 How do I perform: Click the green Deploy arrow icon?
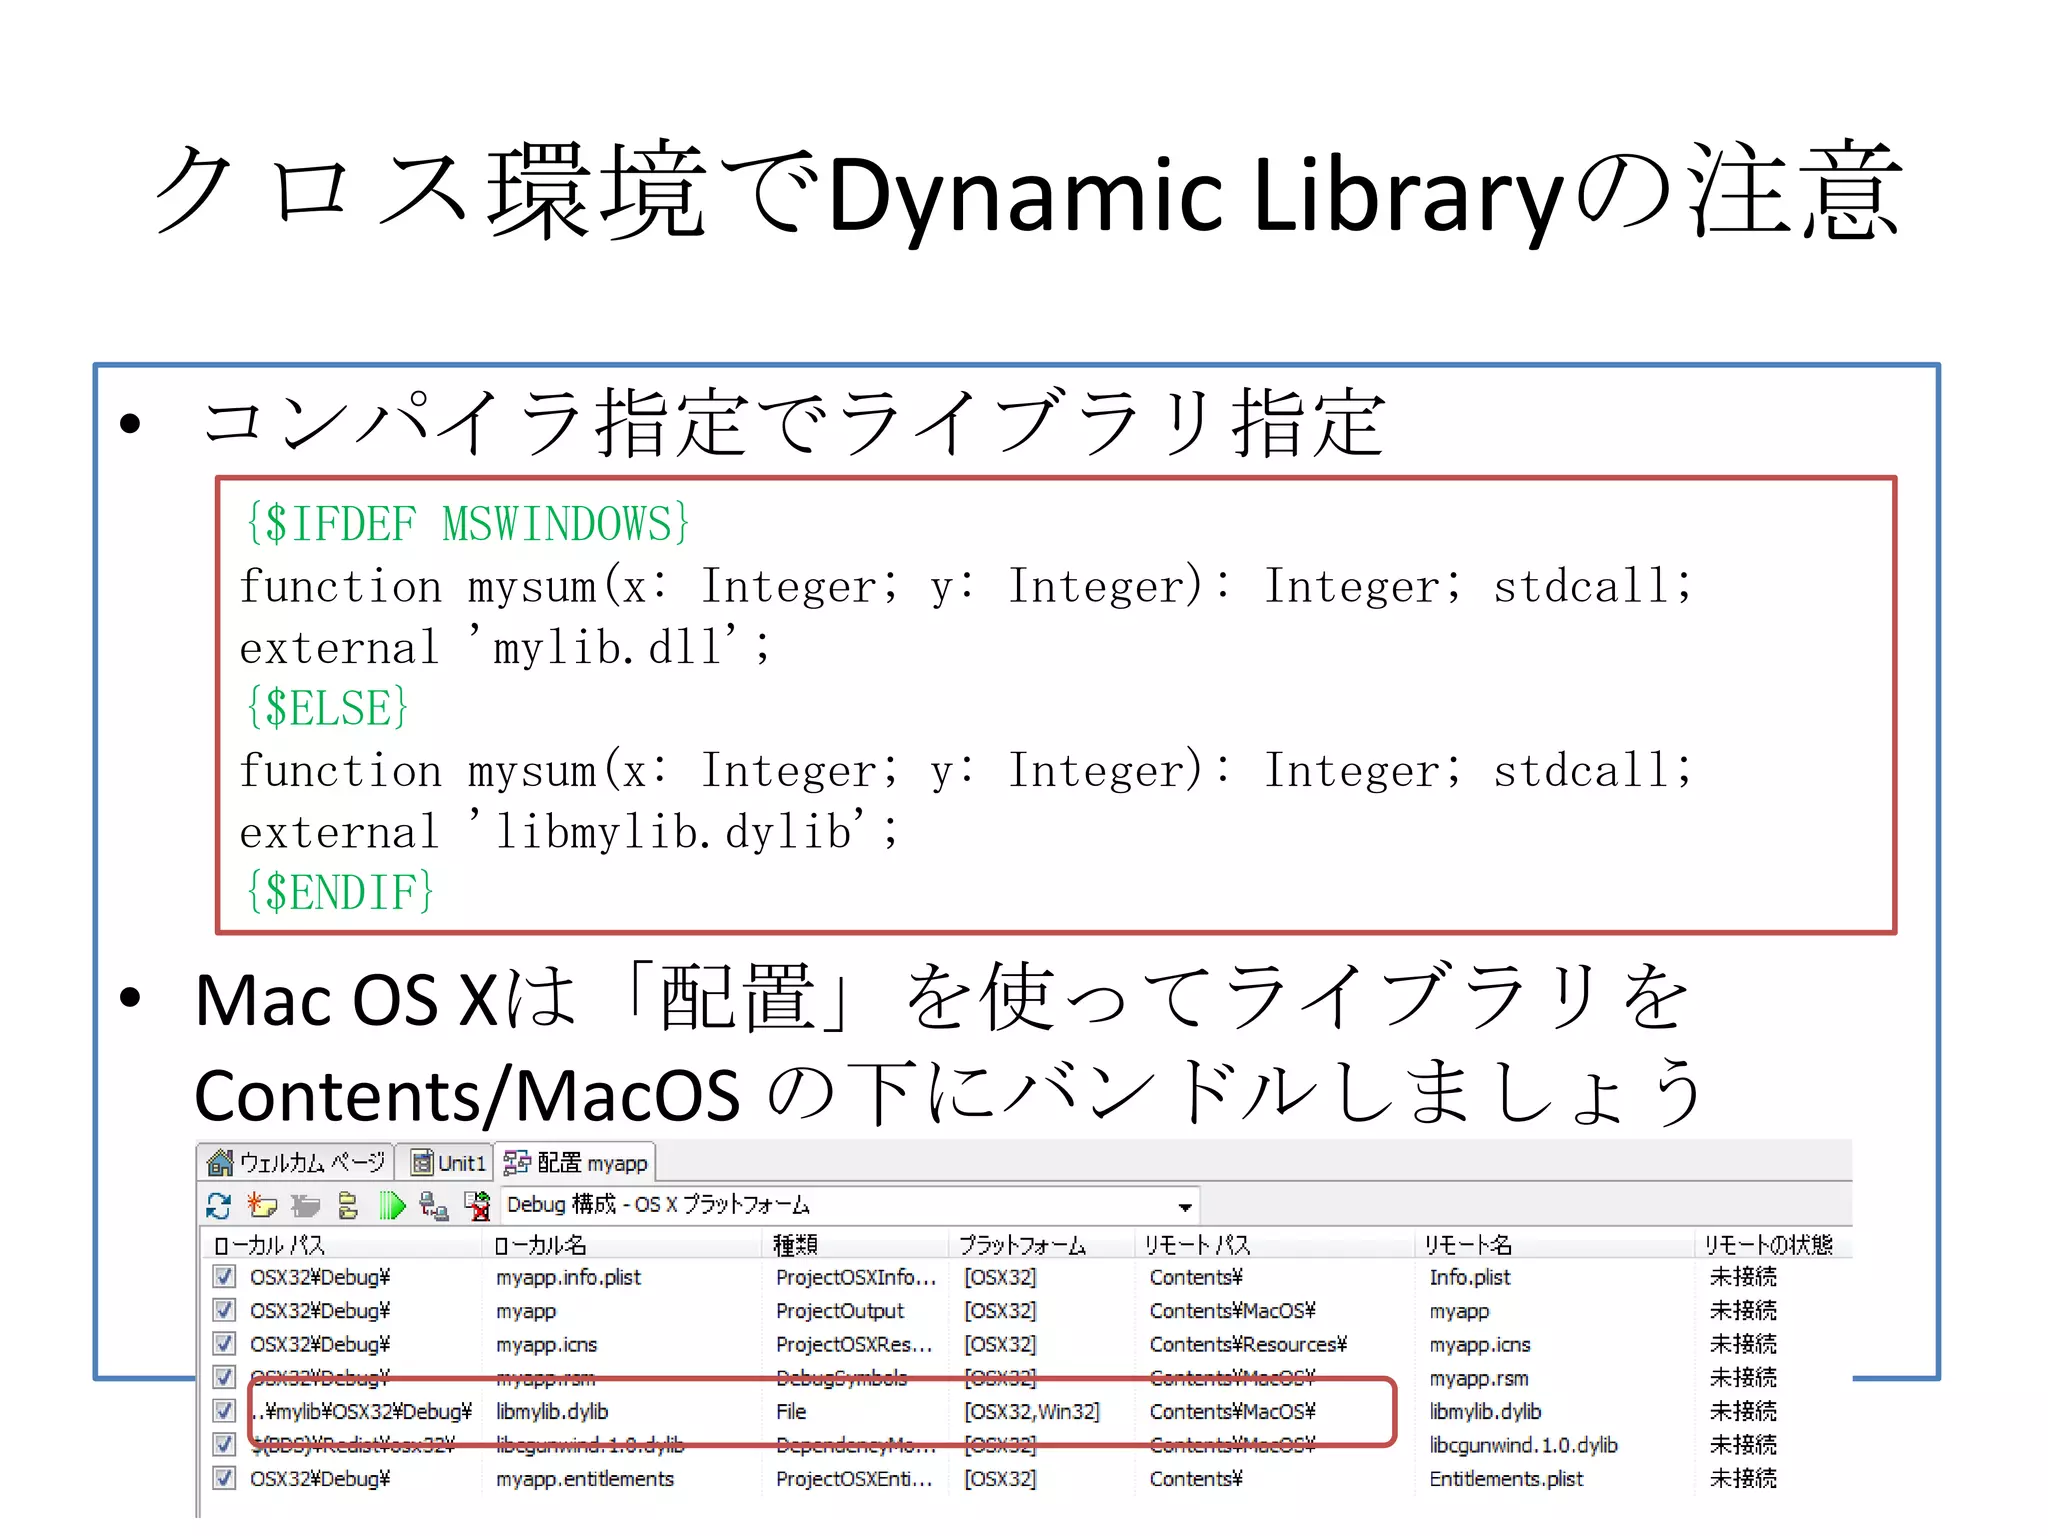coord(392,1206)
